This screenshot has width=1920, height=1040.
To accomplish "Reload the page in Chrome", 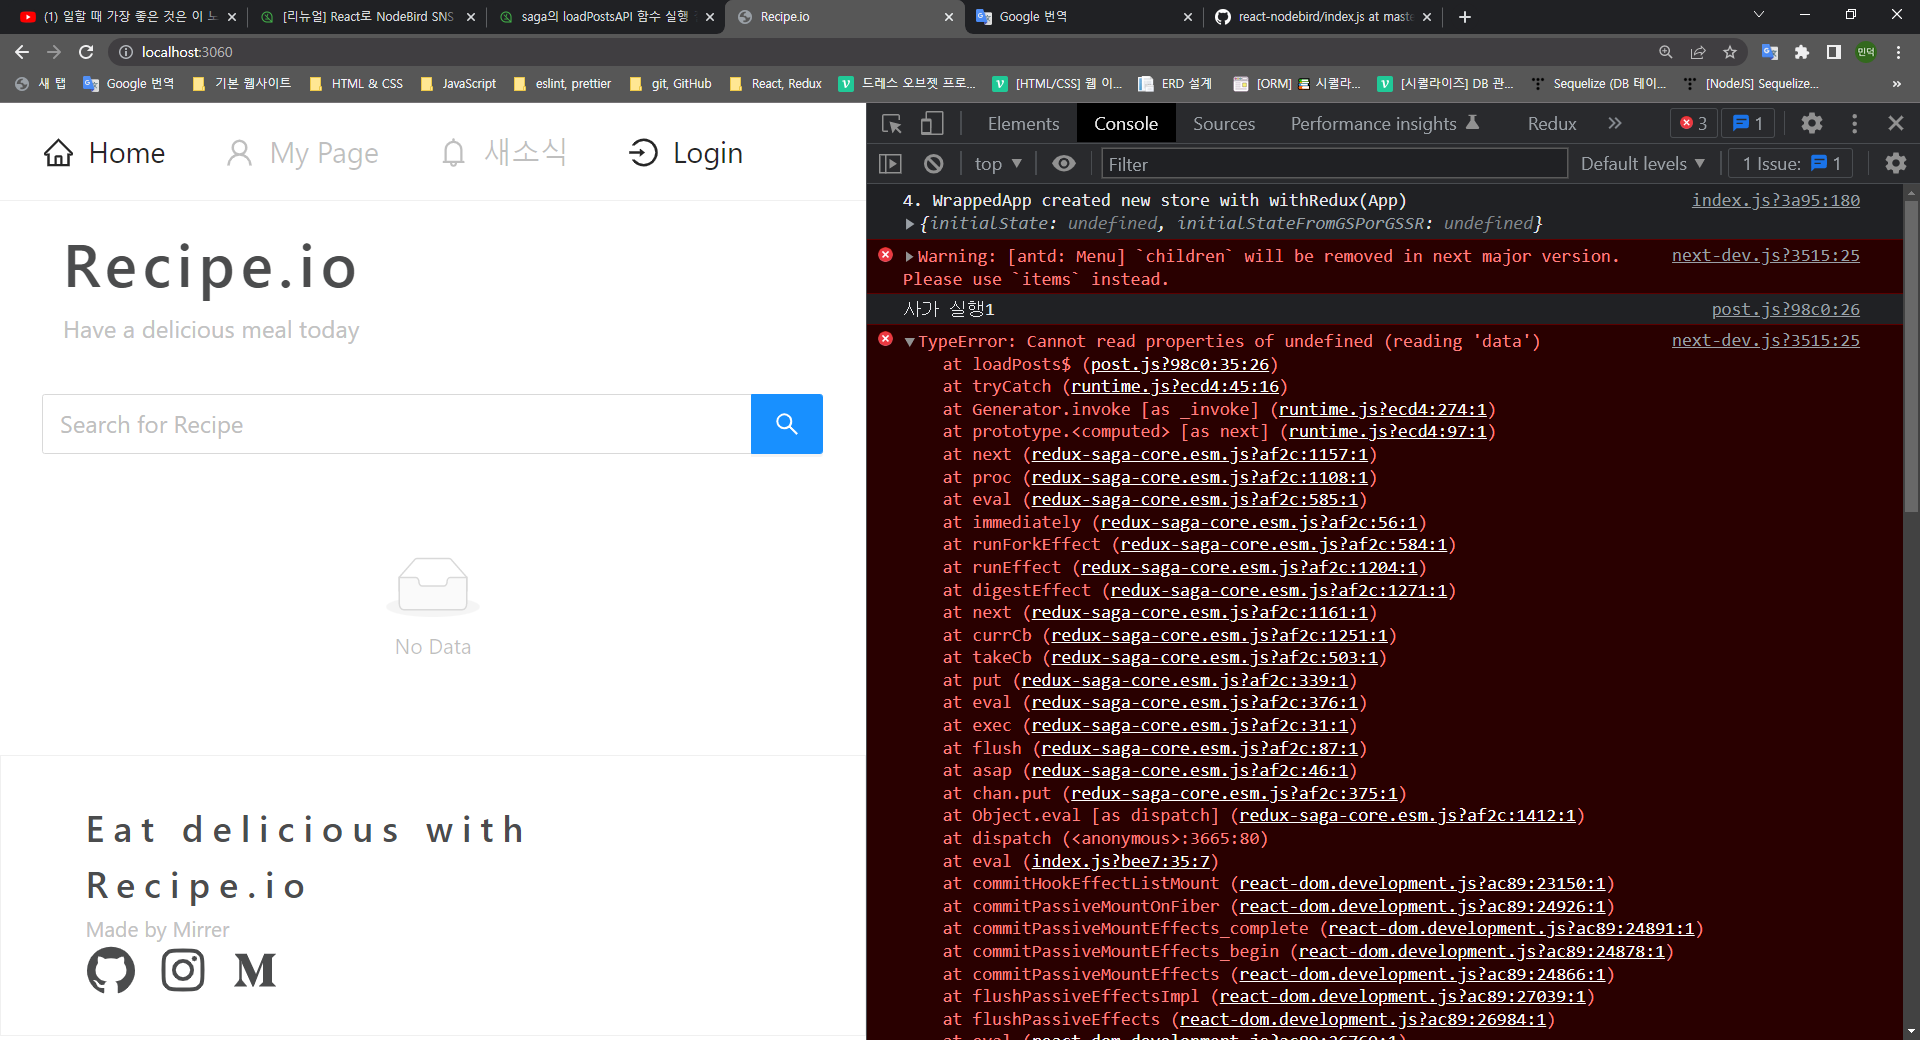I will point(86,52).
